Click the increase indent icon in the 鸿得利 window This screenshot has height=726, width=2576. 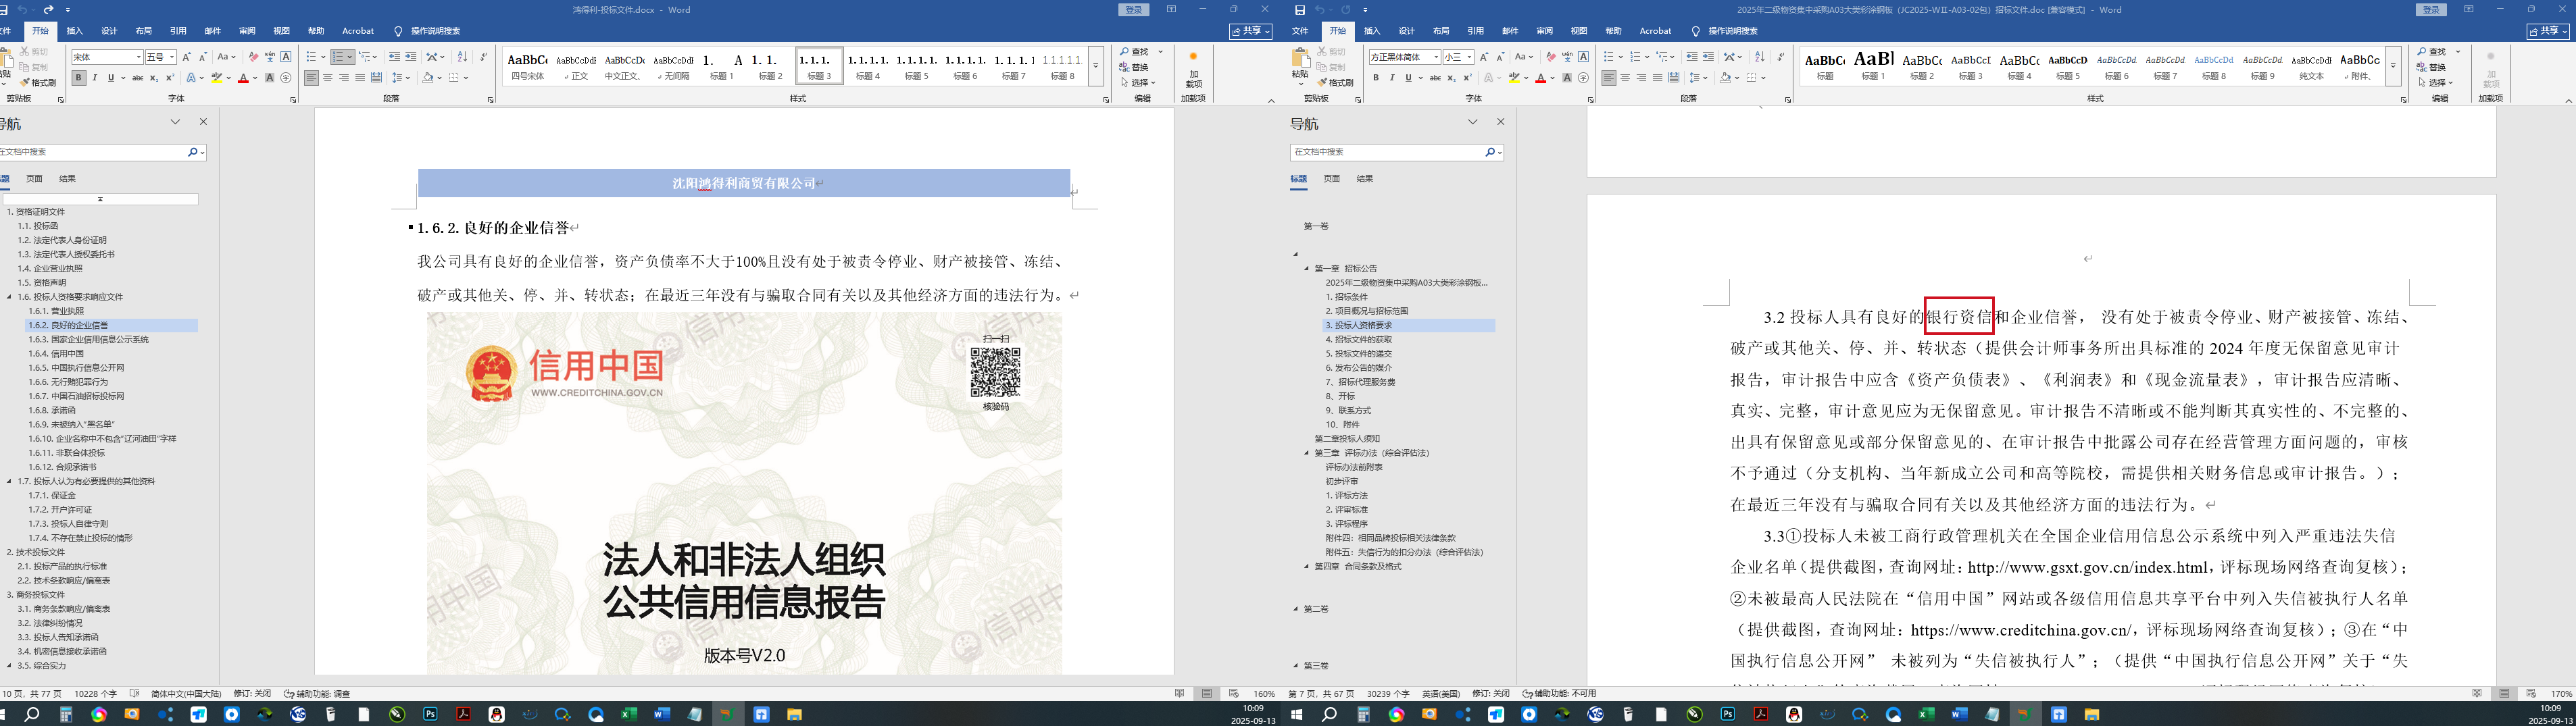410,57
